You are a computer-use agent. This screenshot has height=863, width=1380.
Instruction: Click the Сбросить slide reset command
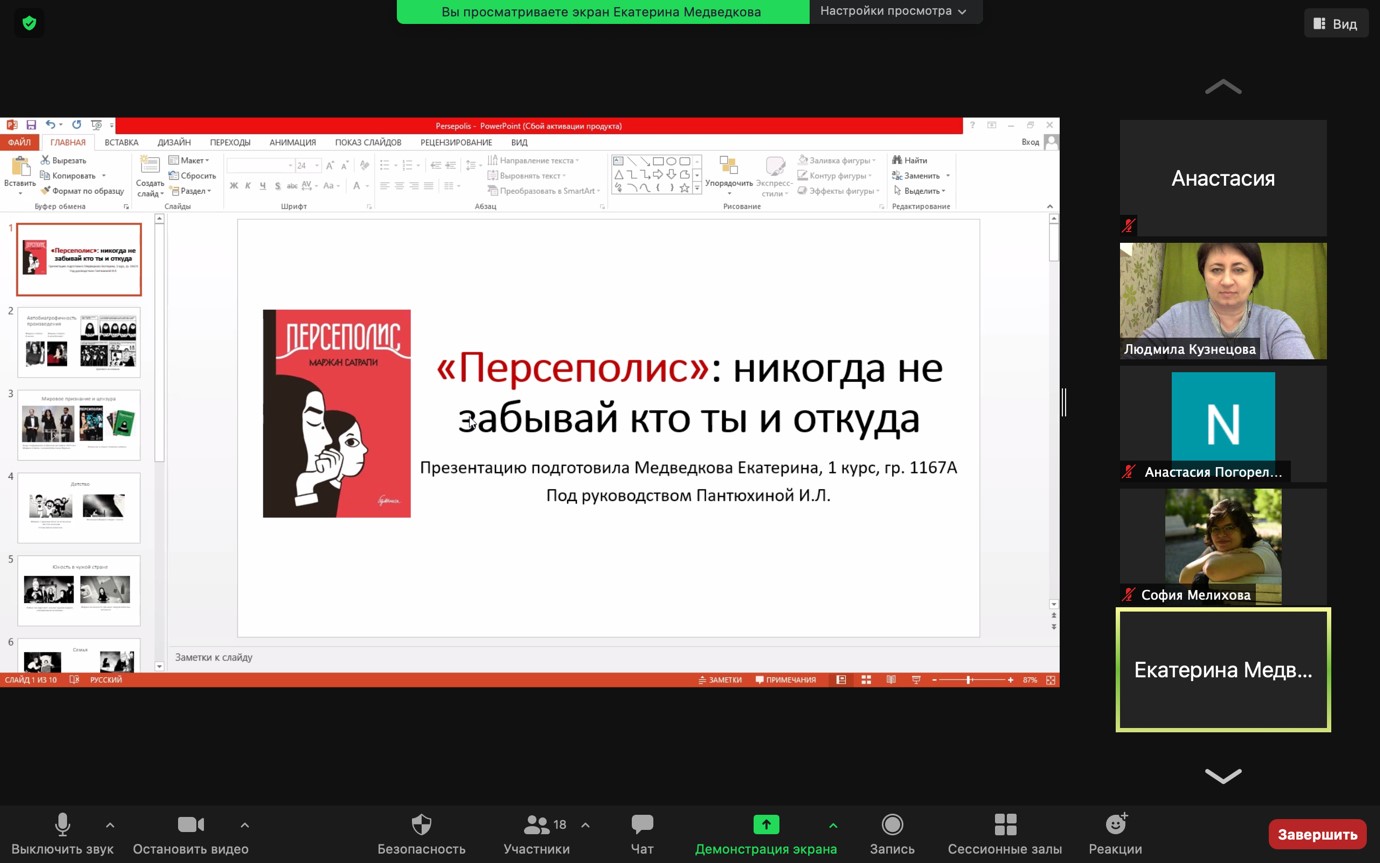click(x=193, y=175)
